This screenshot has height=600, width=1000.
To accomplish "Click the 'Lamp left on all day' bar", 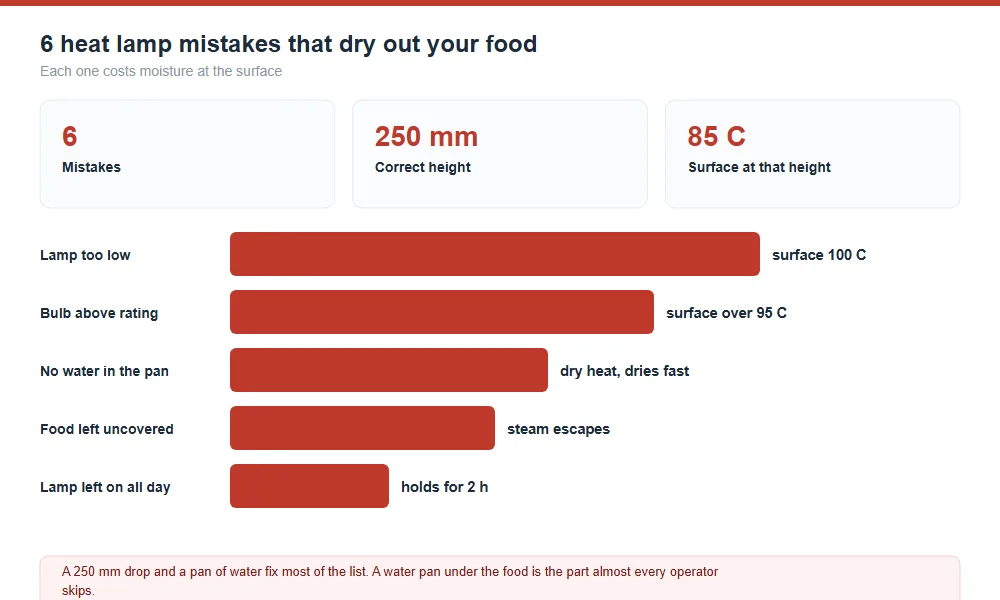I will (309, 486).
